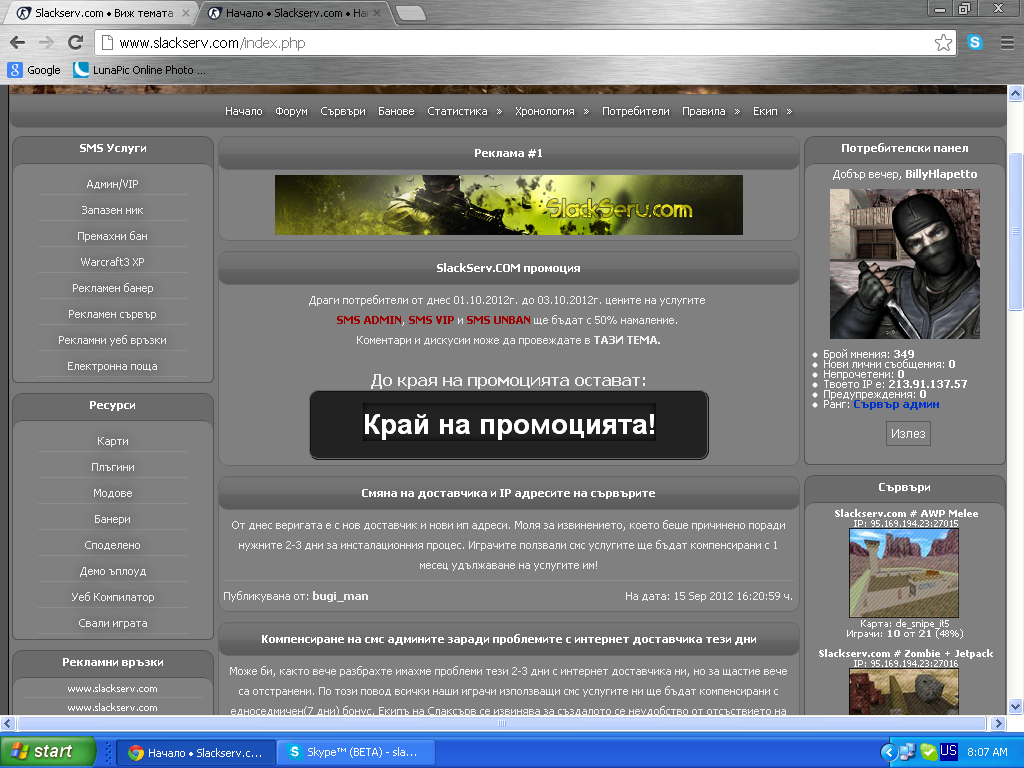Open the SMS ADMIN promotion link

point(369,321)
